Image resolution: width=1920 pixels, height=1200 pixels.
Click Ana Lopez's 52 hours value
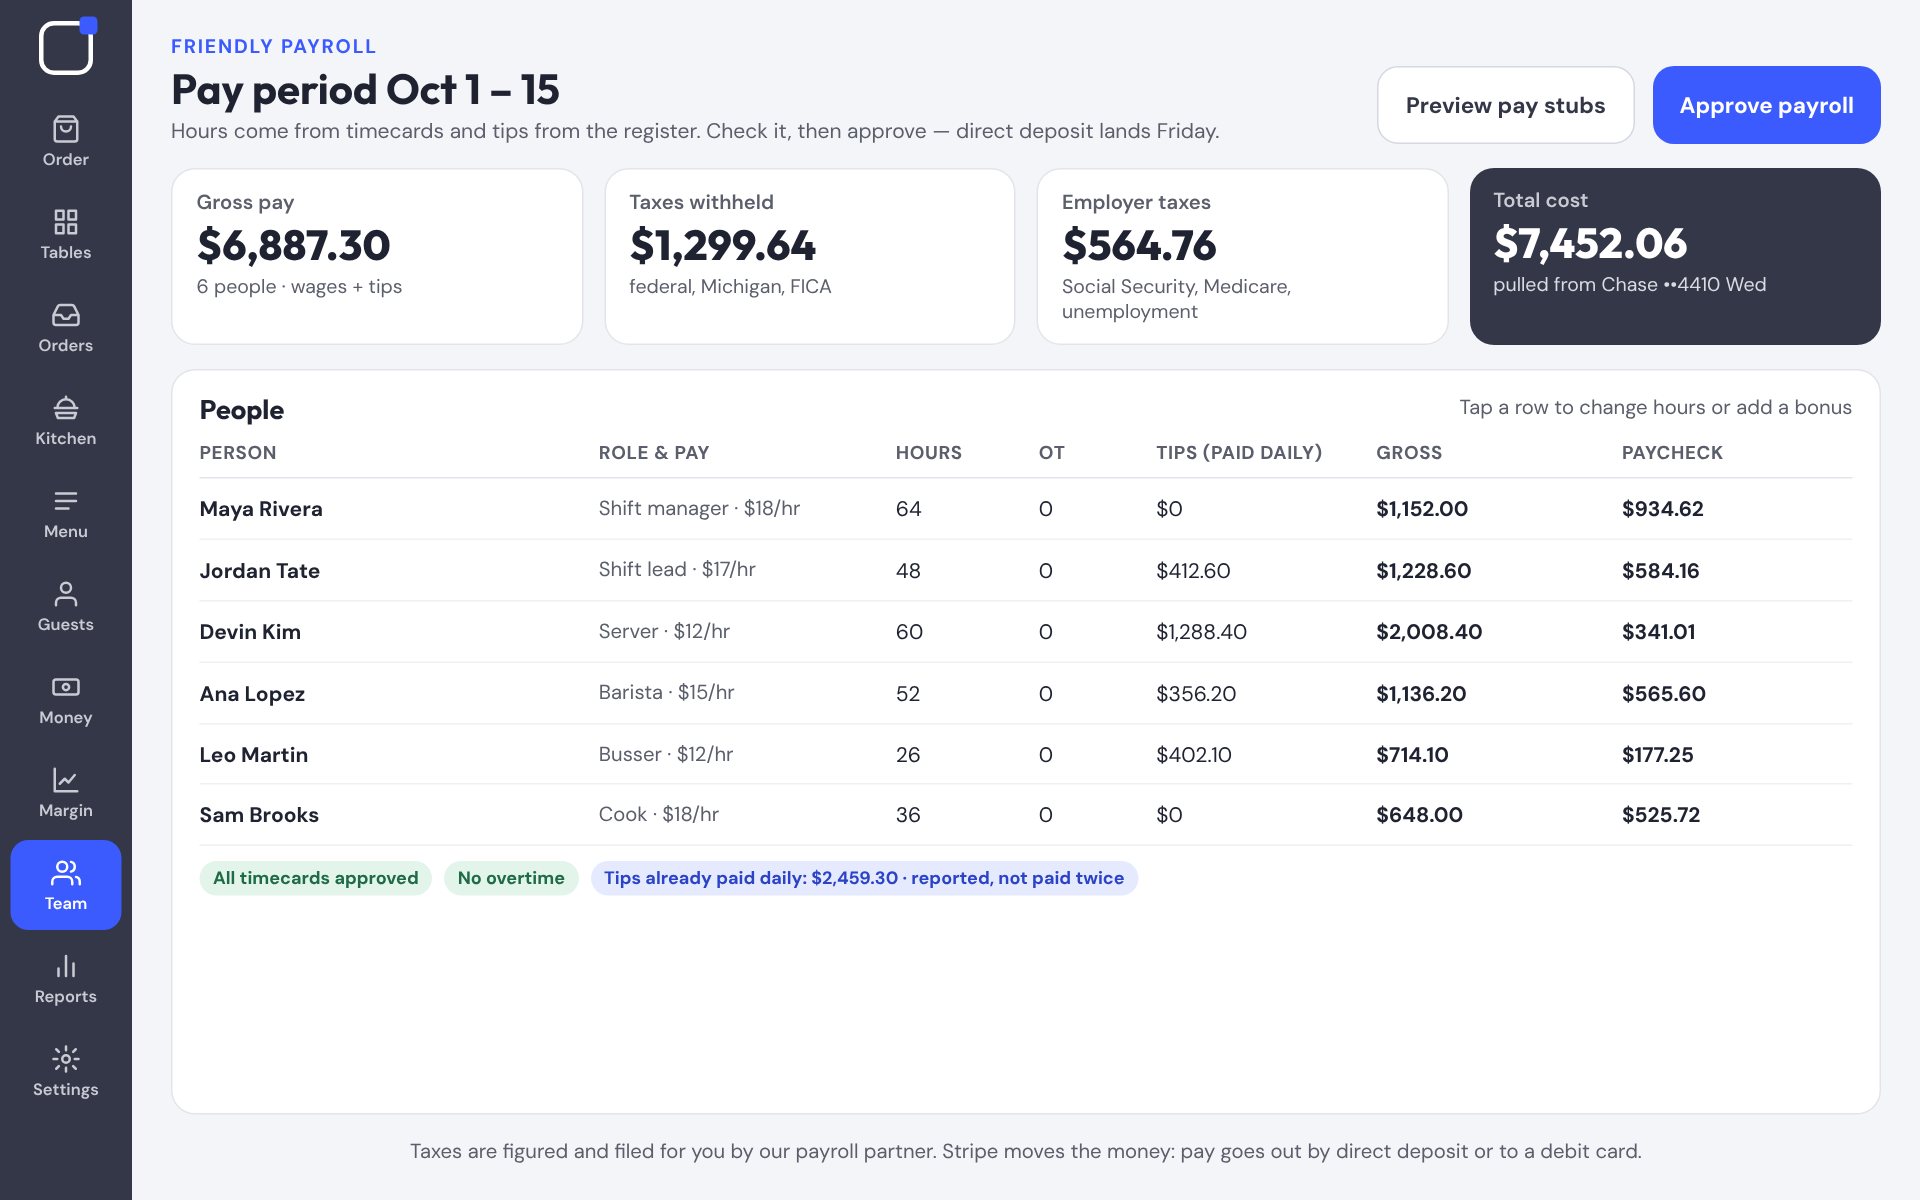(907, 694)
